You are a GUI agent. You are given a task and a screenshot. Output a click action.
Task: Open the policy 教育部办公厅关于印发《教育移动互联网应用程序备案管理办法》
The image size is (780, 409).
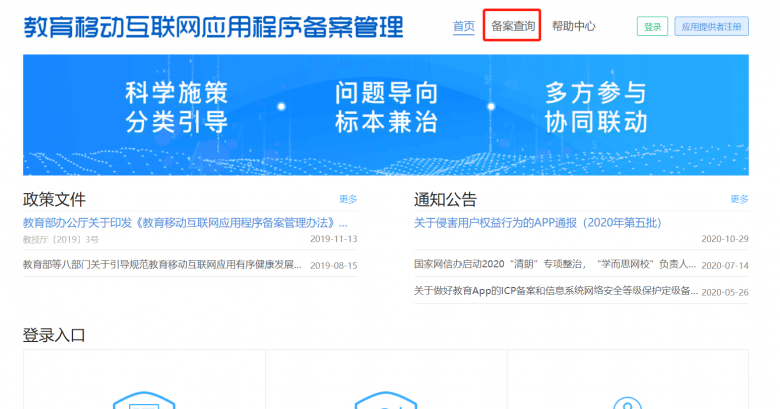pyautogui.click(x=185, y=222)
